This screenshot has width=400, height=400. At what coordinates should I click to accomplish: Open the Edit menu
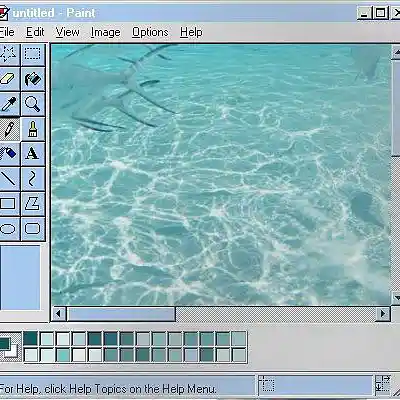35,32
